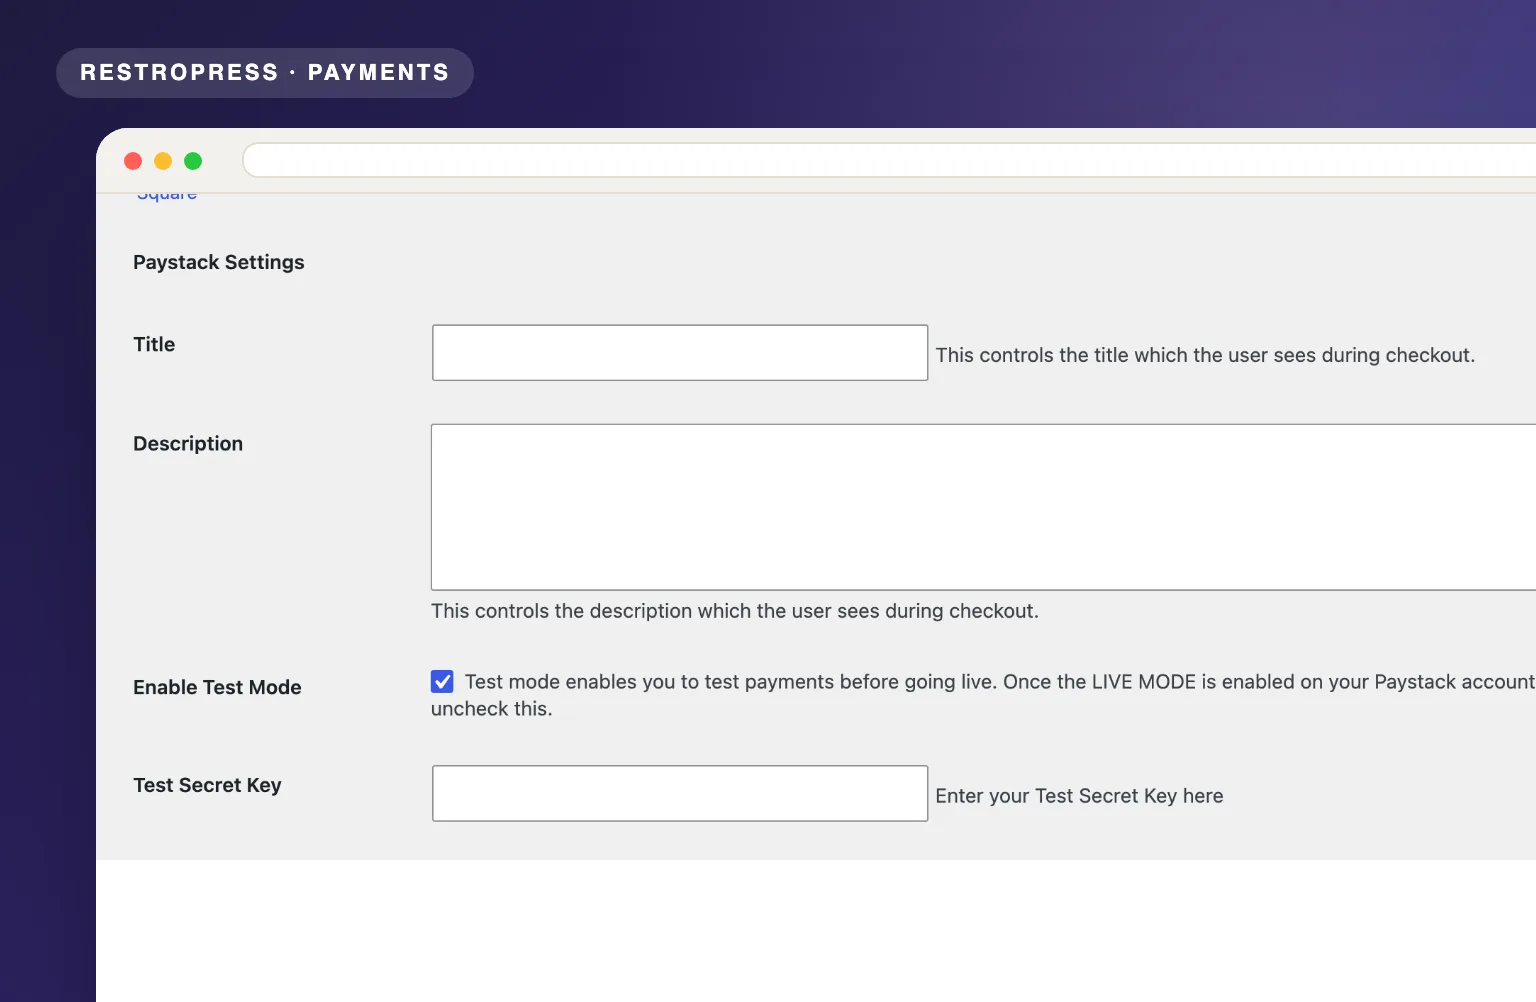Close the browser window with red button
This screenshot has width=1536, height=1002.
[133, 161]
